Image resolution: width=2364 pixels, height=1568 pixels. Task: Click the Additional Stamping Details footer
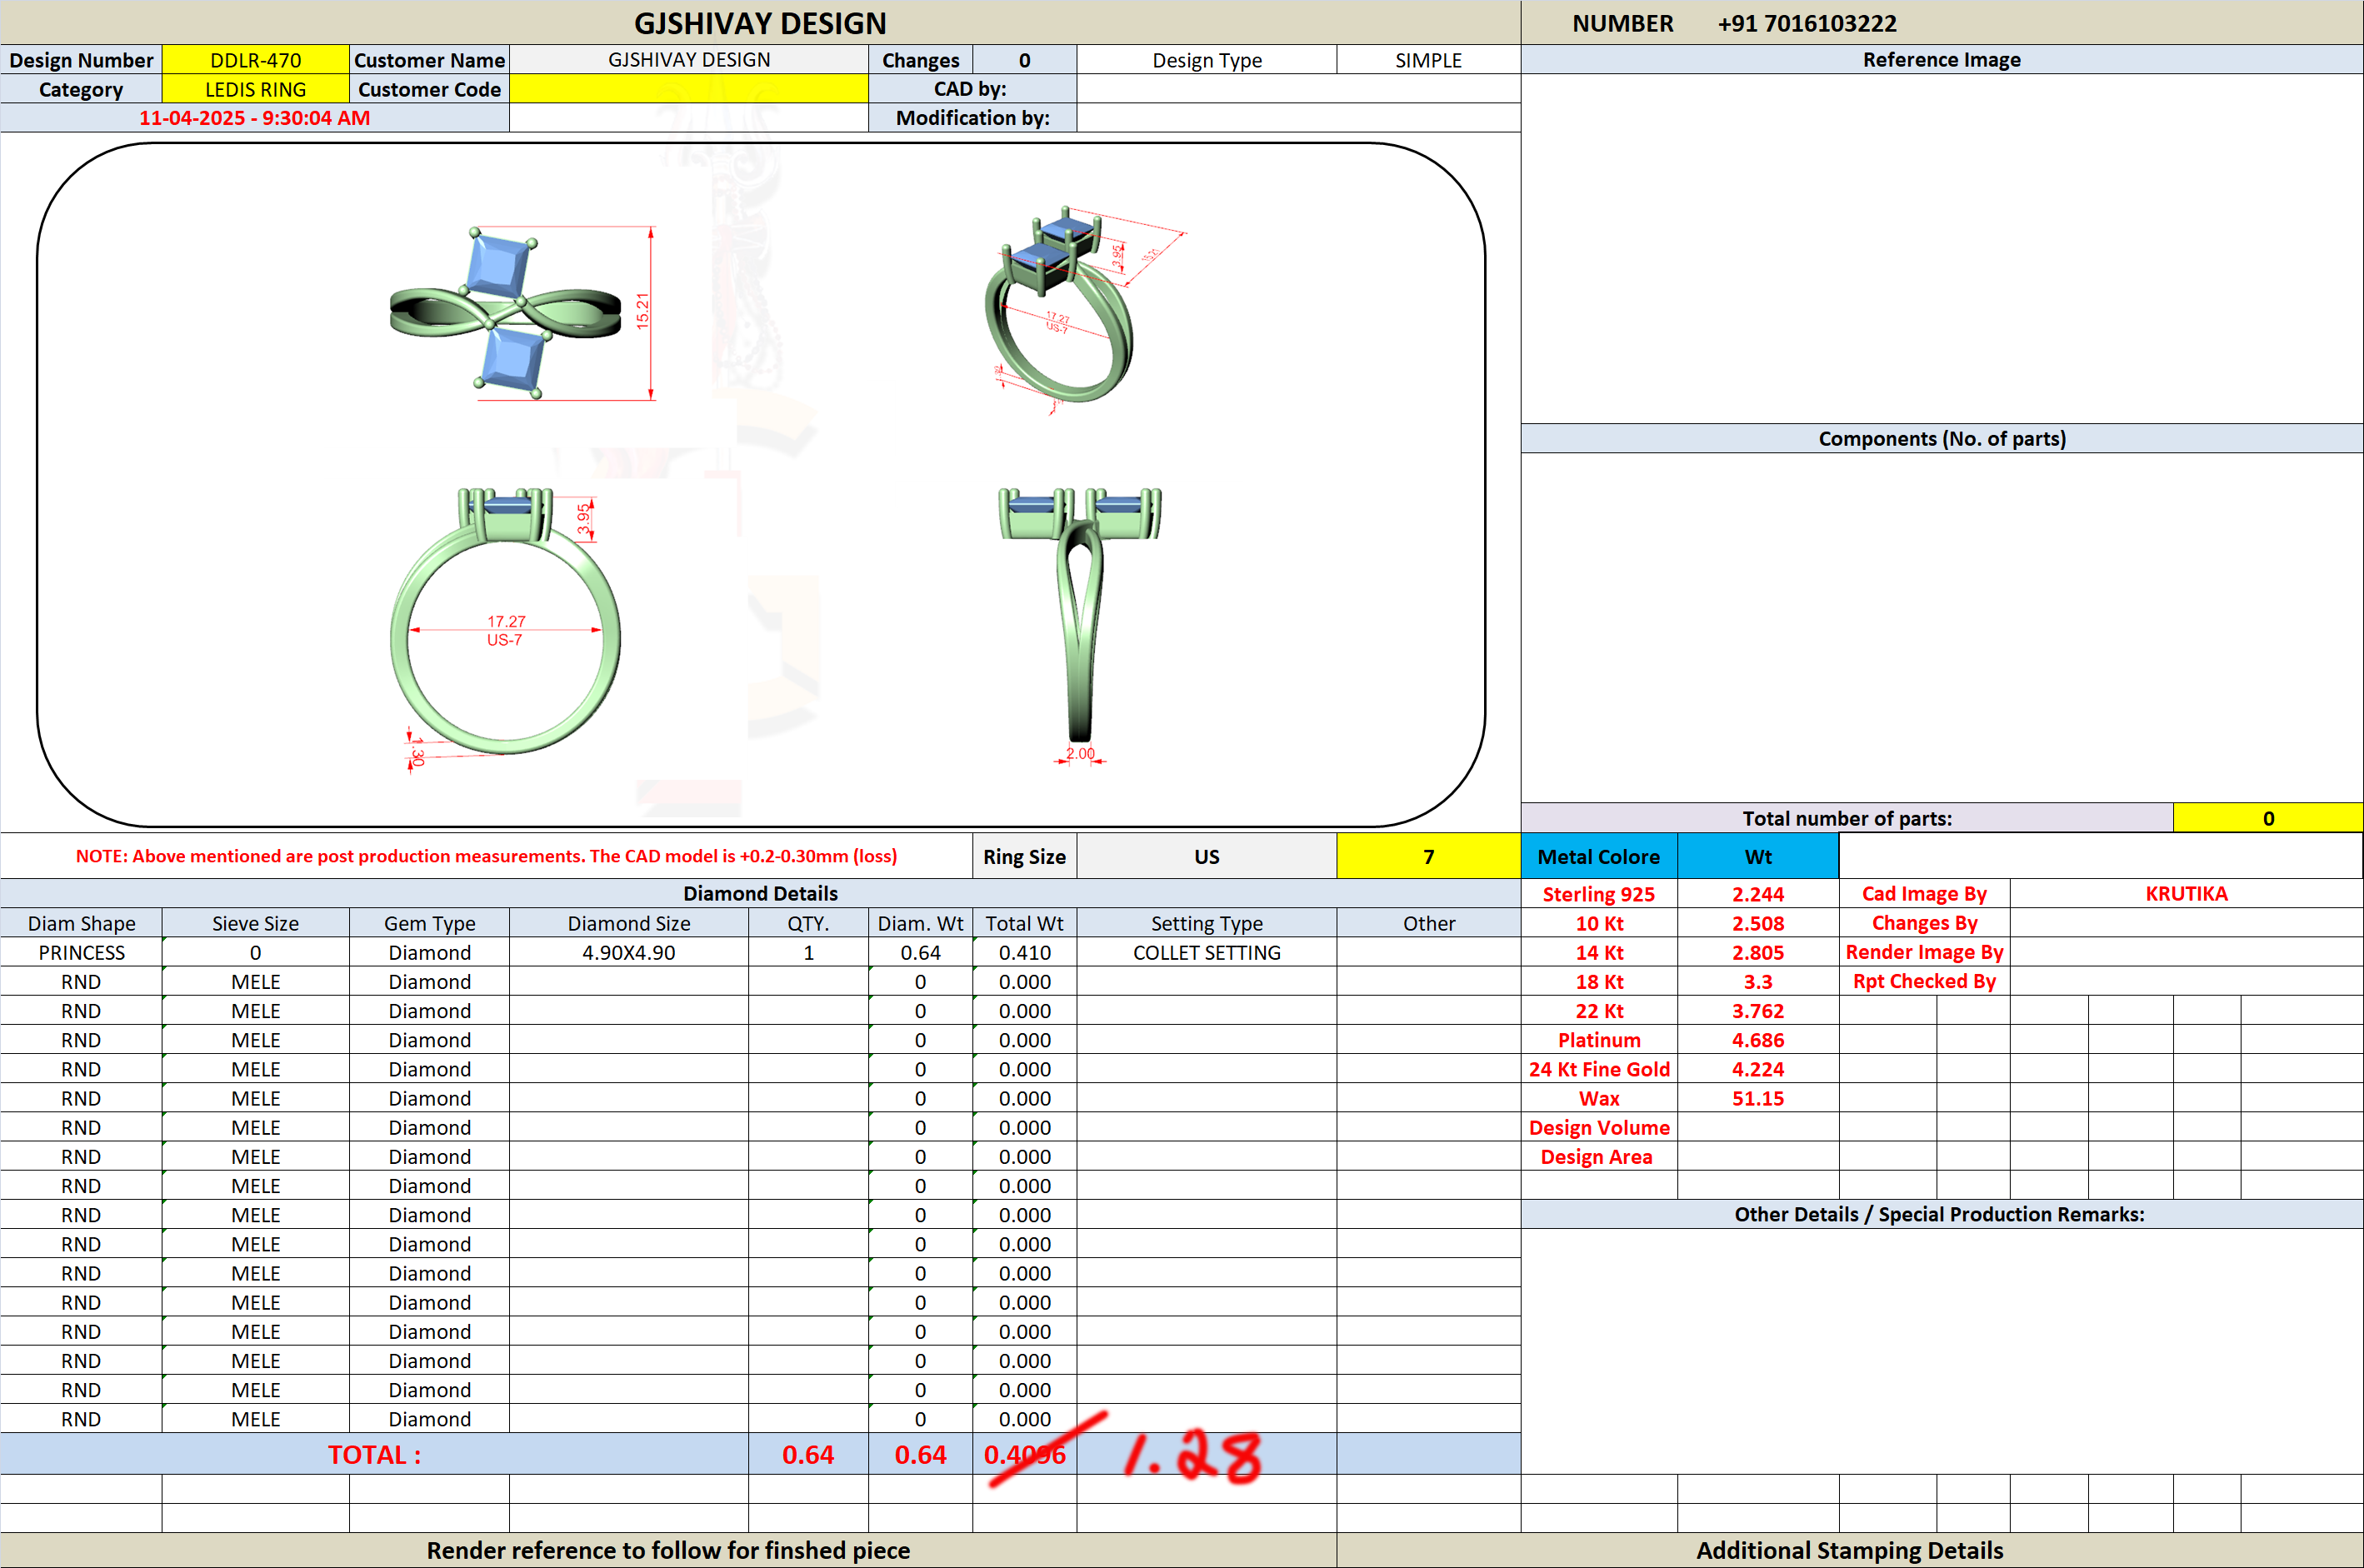click(1849, 1550)
